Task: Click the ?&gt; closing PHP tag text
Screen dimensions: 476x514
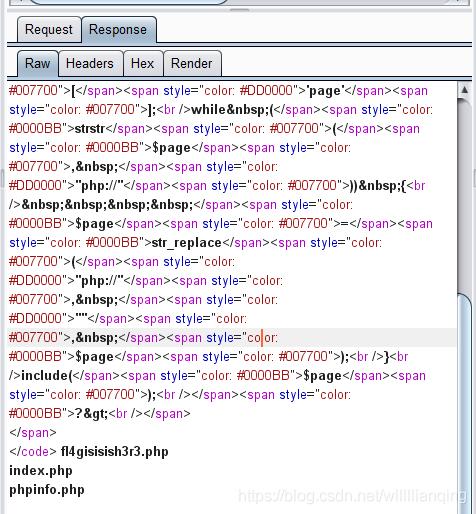Action: [x=91, y=414]
